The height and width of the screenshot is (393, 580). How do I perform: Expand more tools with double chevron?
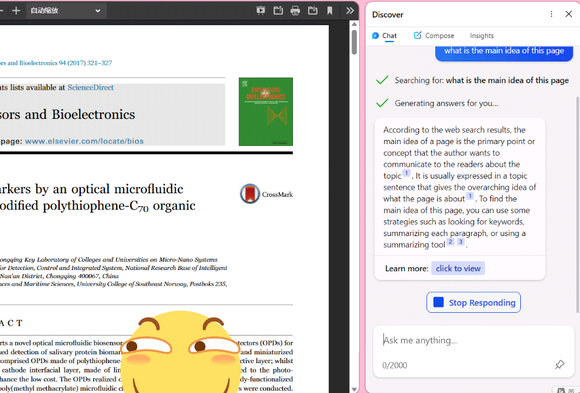point(350,11)
